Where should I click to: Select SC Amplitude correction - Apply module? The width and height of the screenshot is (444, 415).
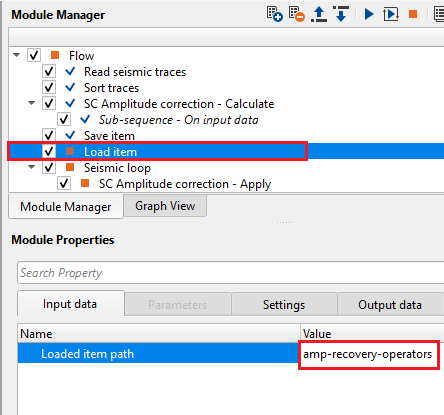[x=185, y=184]
